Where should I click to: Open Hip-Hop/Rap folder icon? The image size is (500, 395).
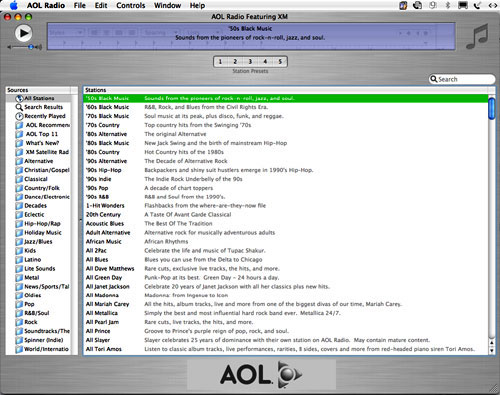pos(19,224)
